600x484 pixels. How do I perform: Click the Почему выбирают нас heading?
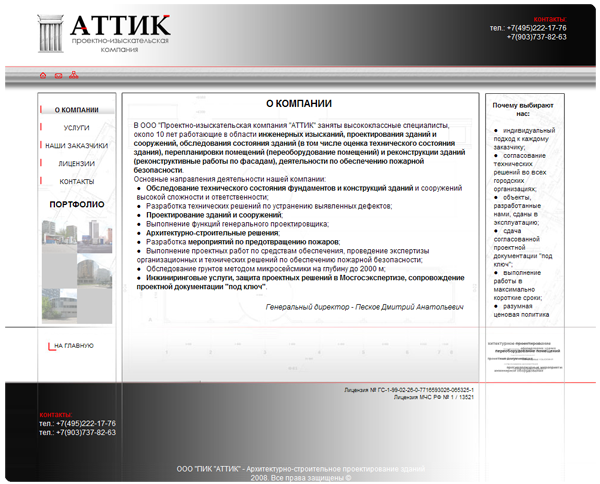523,109
